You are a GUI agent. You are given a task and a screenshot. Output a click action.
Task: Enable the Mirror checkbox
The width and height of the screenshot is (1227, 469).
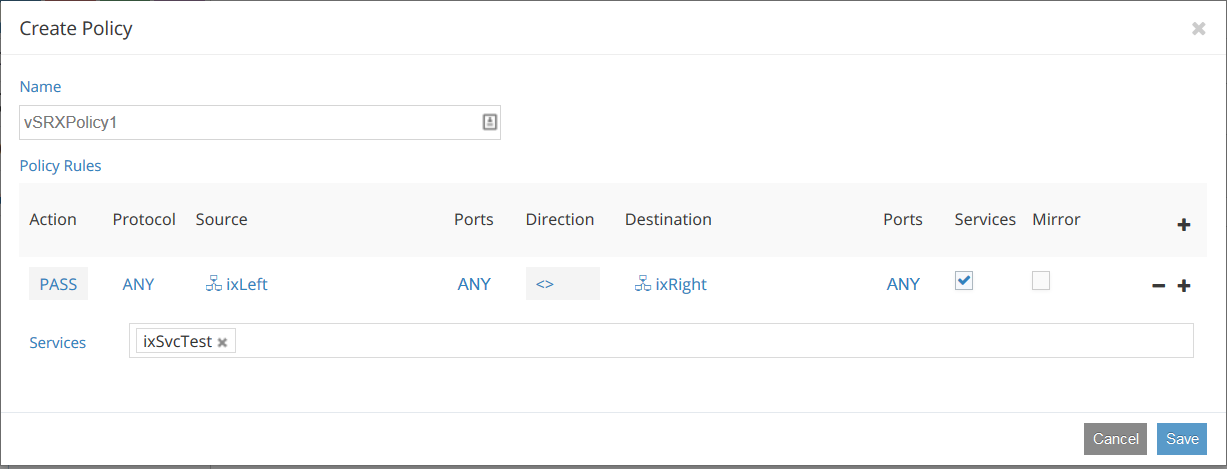click(x=1041, y=281)
